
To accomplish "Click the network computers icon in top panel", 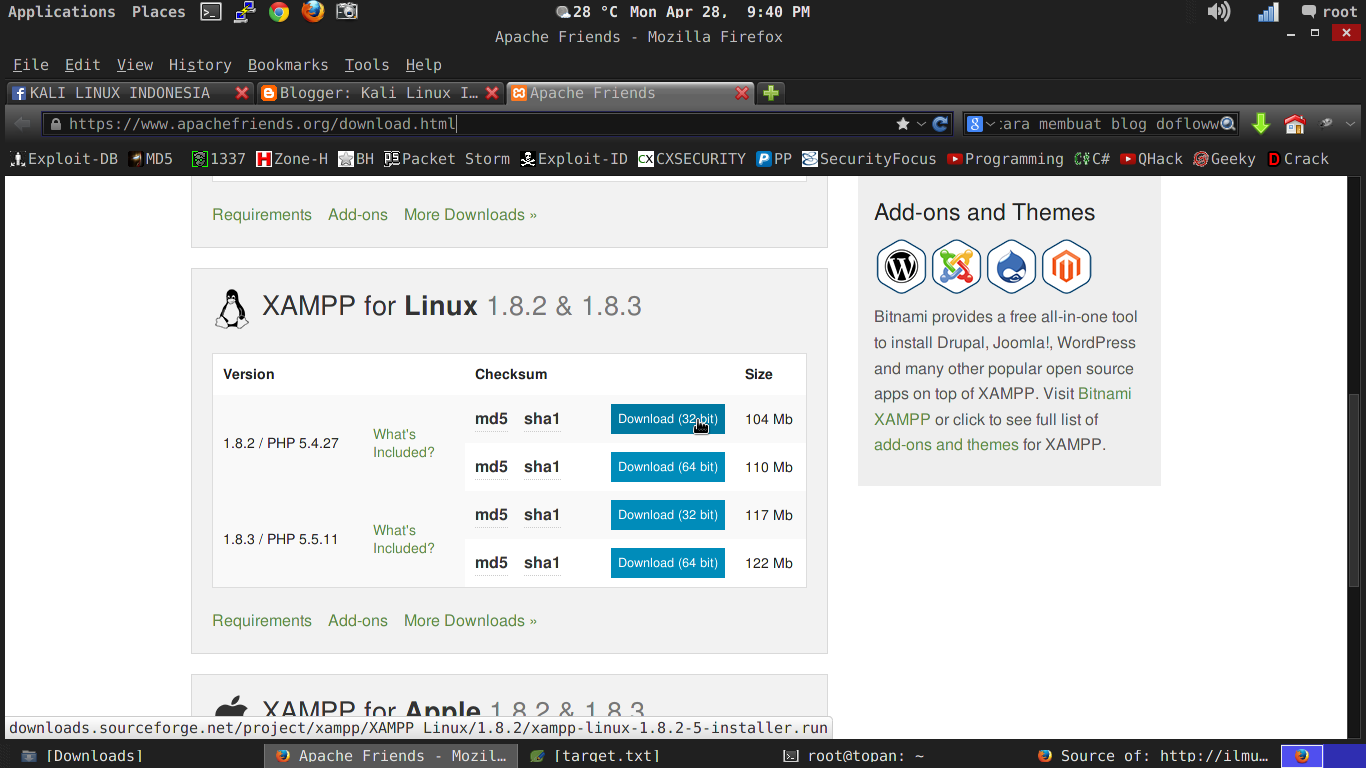I will pyautogui.click(x=245, y=12).
